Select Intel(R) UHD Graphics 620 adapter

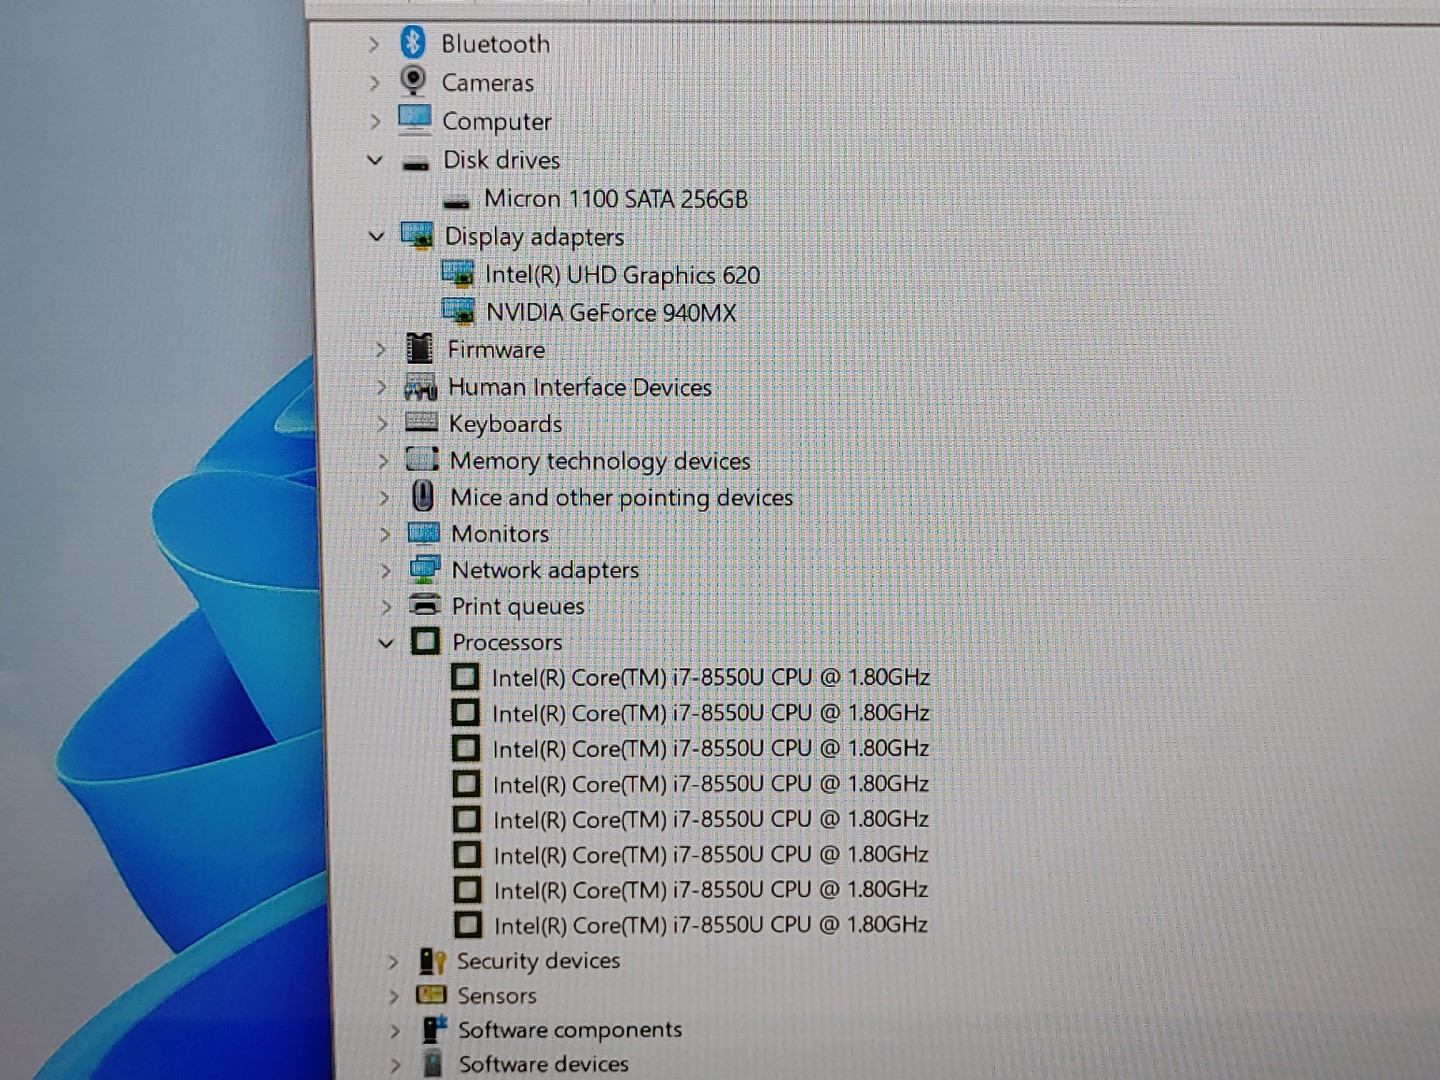(622, 275)
